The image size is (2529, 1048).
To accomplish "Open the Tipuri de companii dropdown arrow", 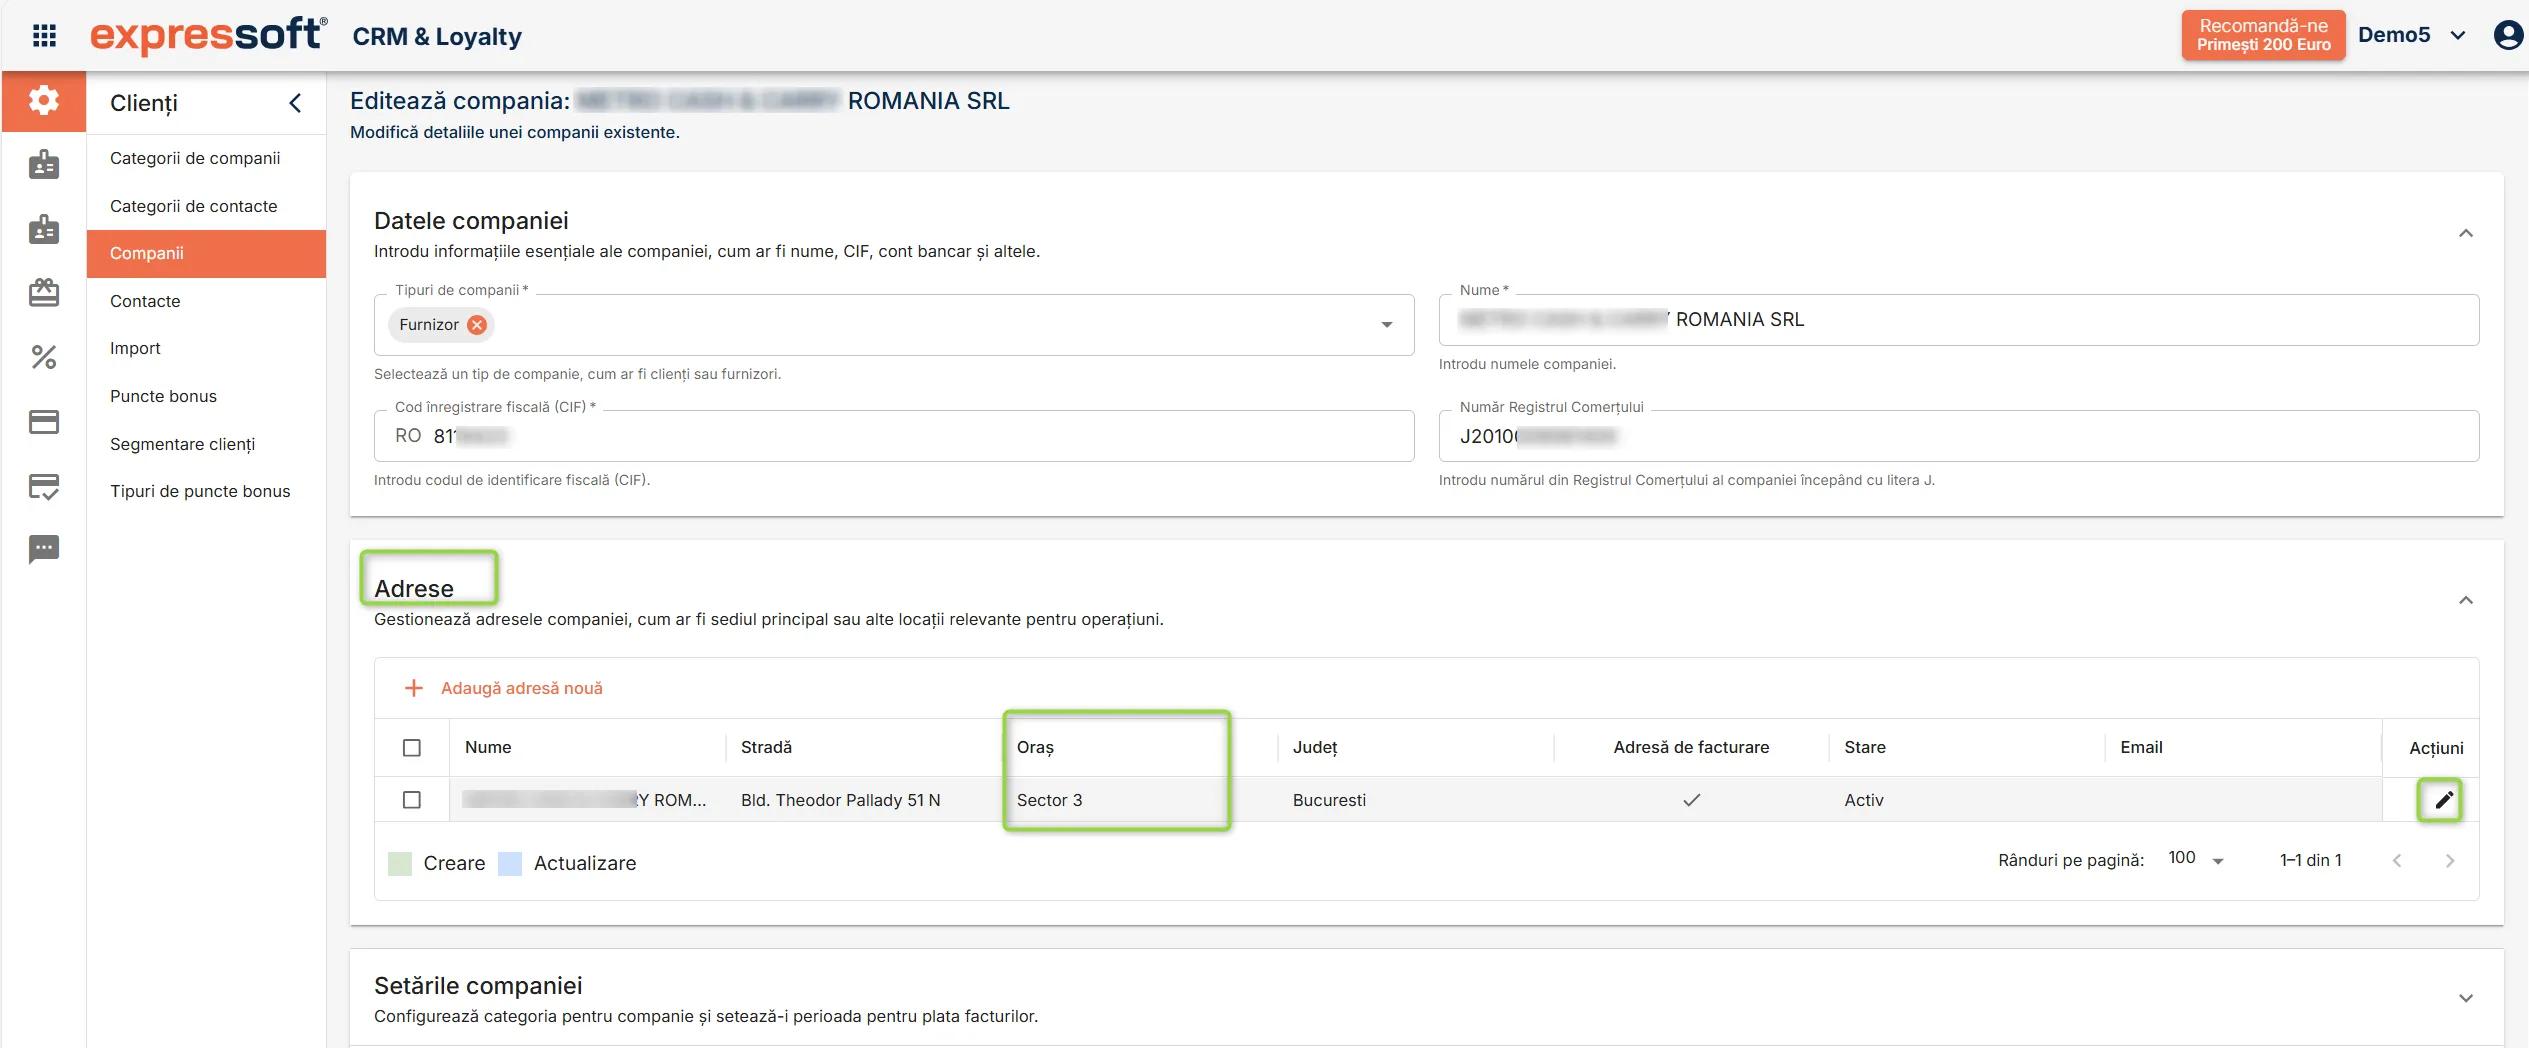I will pyautogui.click(x=1387, y=325).
